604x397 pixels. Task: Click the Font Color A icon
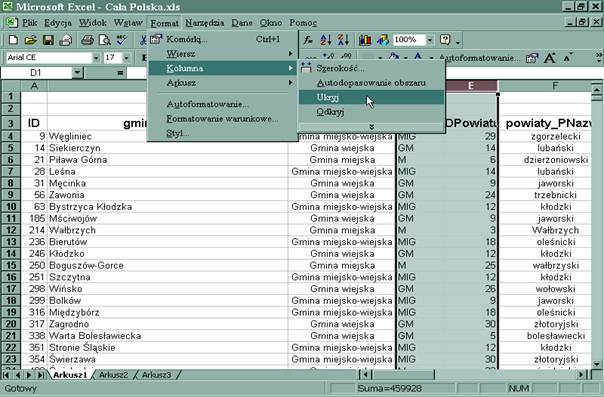click(418, 57)
